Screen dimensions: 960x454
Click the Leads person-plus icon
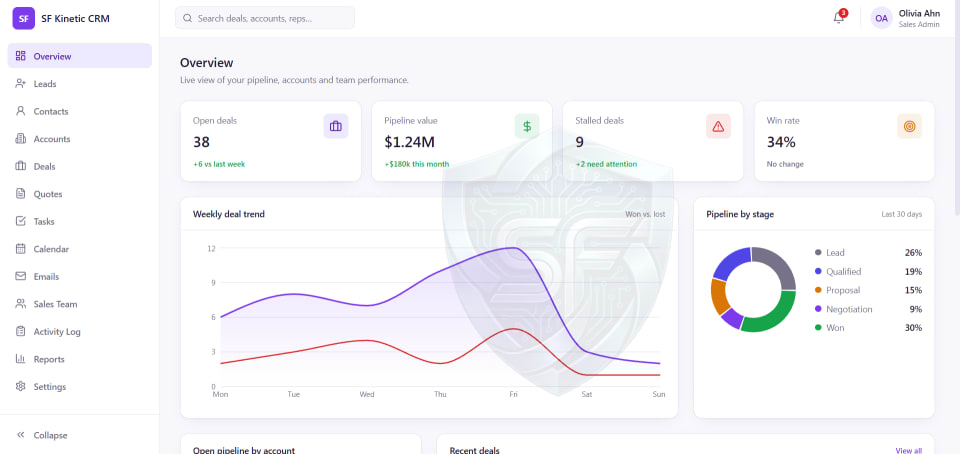click(x=21, y=84)
